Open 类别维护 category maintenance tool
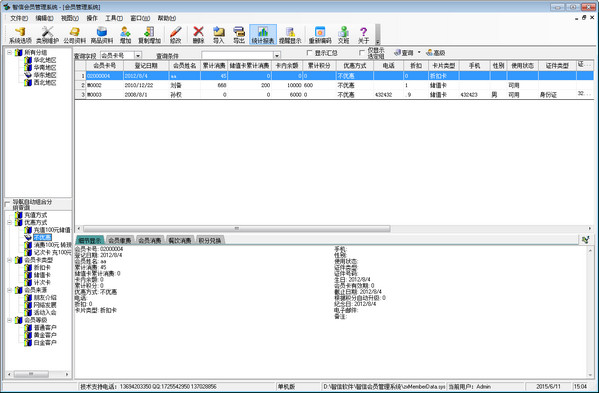Image resolution: width=599 pixels, height=393 pixels. click(x=47, y=35)
